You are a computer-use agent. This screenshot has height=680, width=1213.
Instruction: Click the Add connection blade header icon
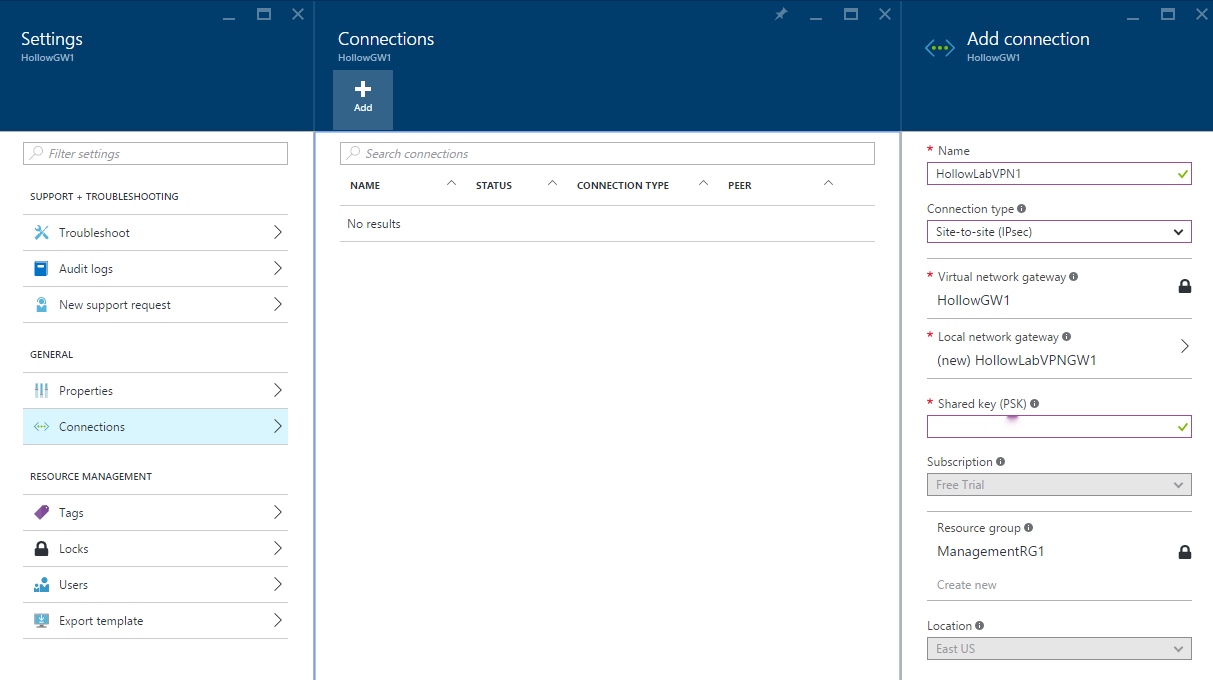(940, 47)
